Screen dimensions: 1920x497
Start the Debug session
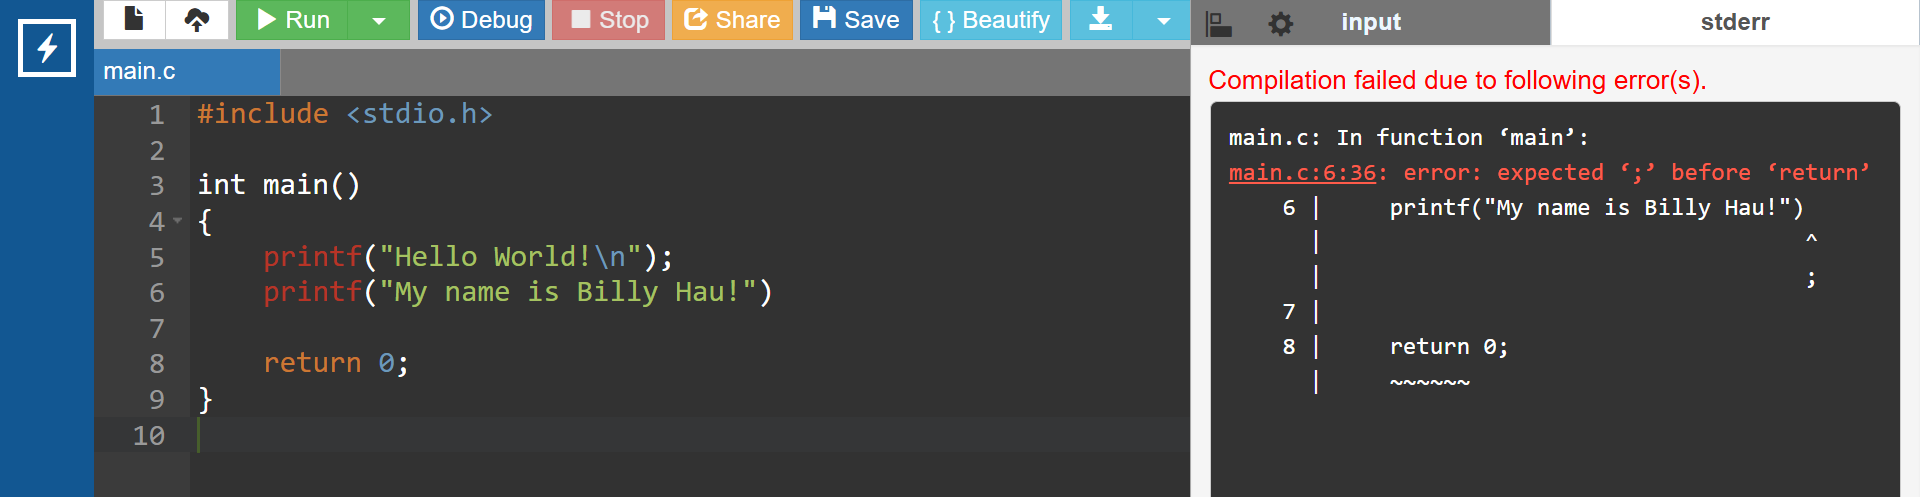pyautogui.click(x=481, y=19)
